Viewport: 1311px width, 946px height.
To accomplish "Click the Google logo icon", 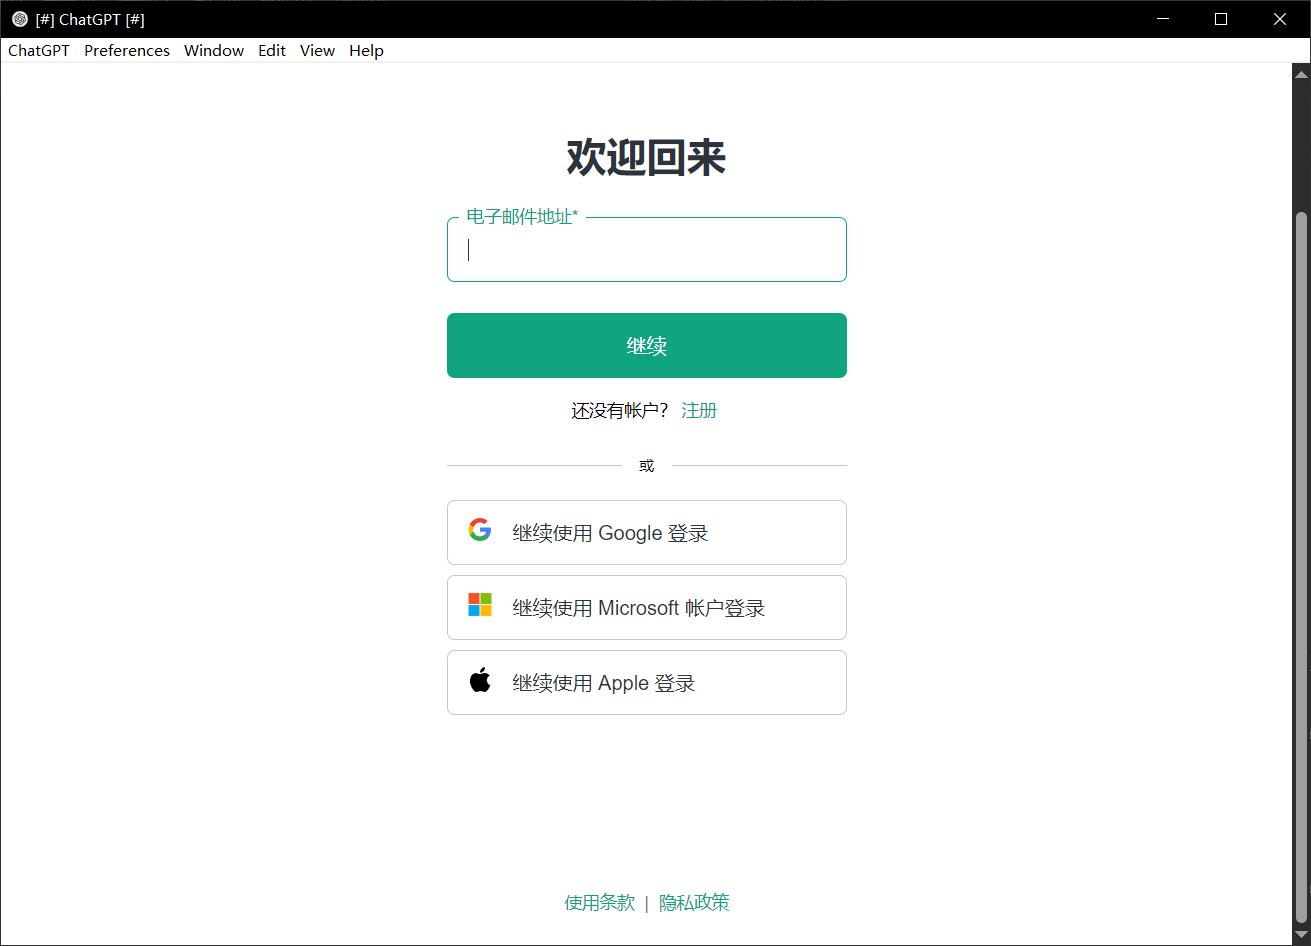I will (x=480, y=530).
